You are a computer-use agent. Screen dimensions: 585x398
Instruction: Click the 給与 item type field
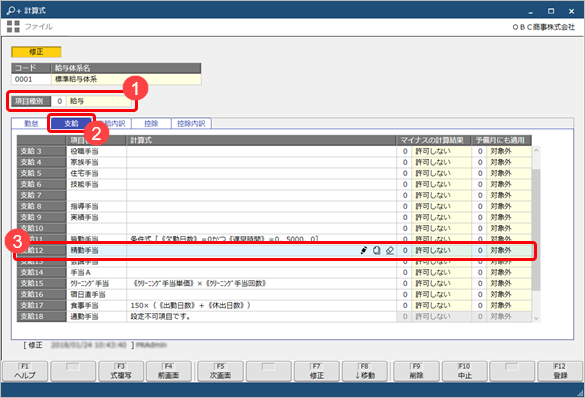click(99, 101)
